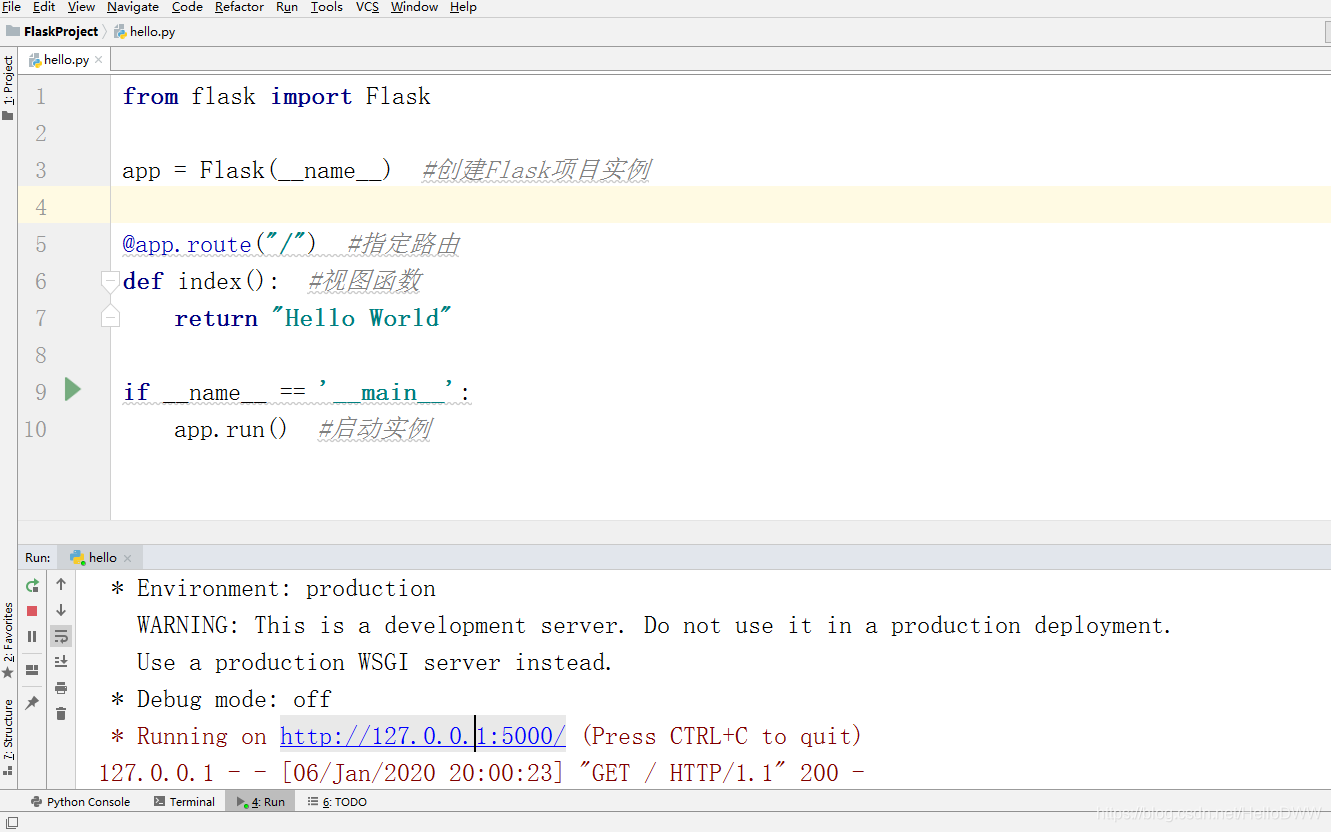
Task: Click 'from flask import Flask' on line 1
Action: [x=277, y=96]
